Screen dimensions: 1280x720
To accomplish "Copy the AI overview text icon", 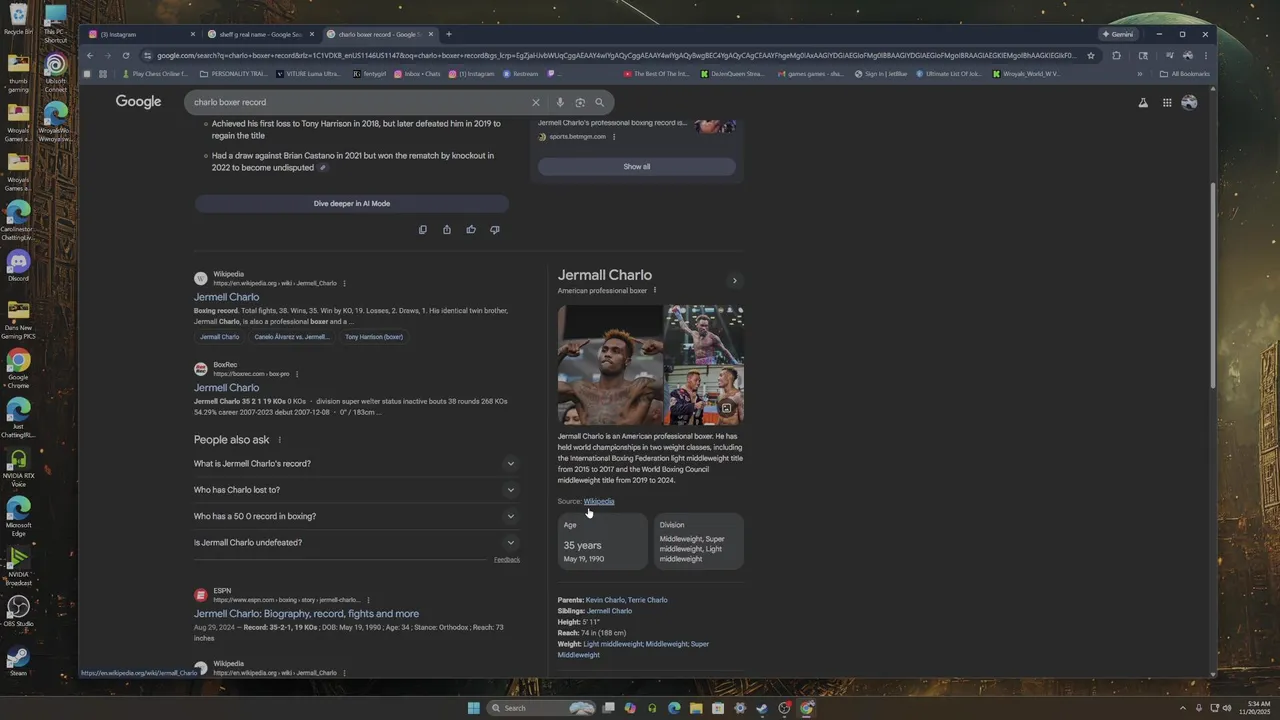I will coord(422,230).
